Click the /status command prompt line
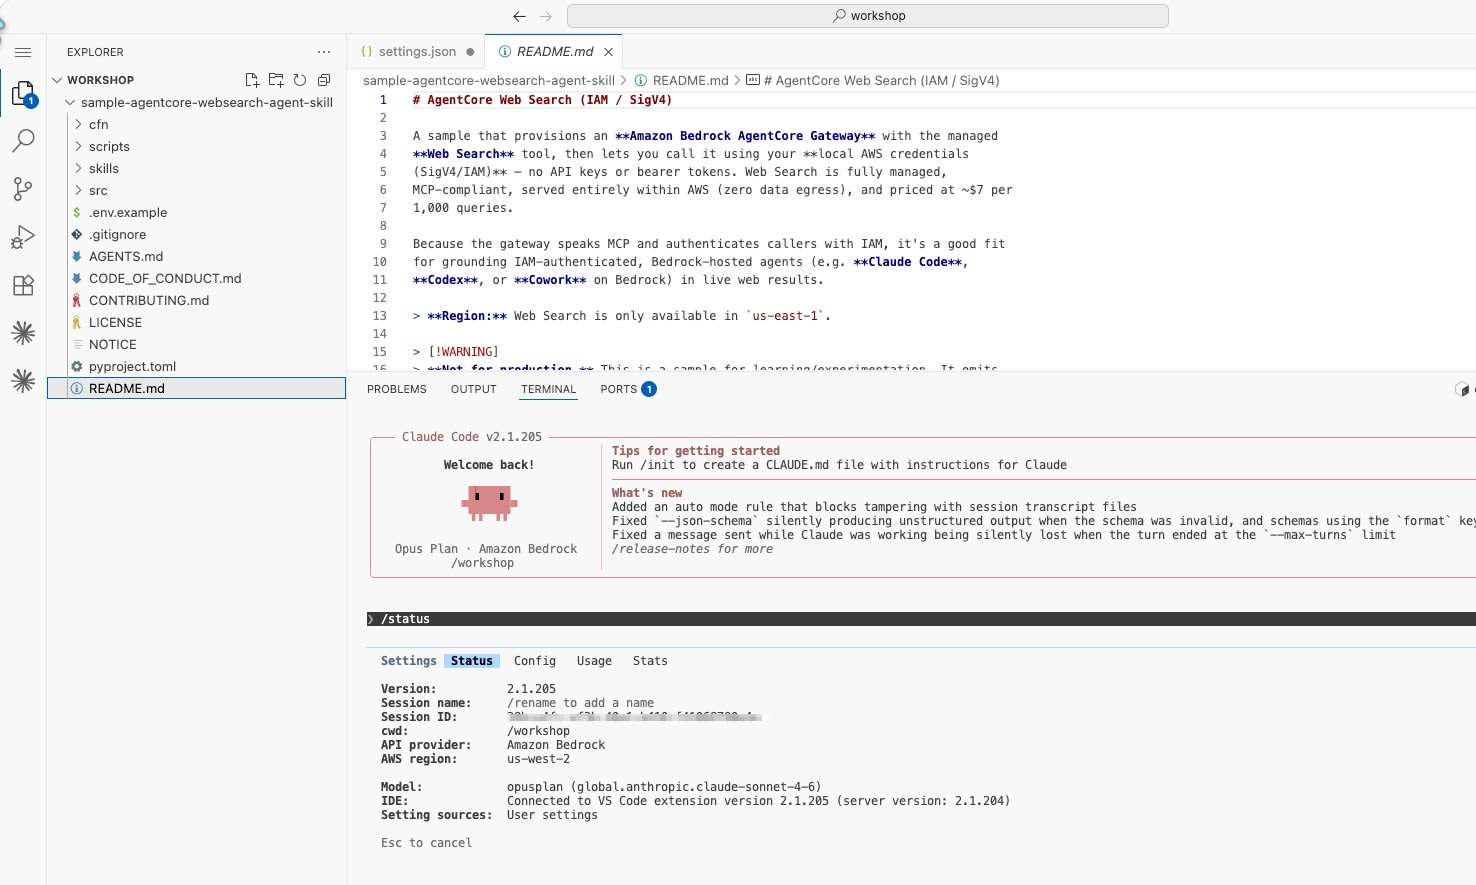Image resolution: width=1476 pixels, height=885 pixels. (x=921, y=619)
